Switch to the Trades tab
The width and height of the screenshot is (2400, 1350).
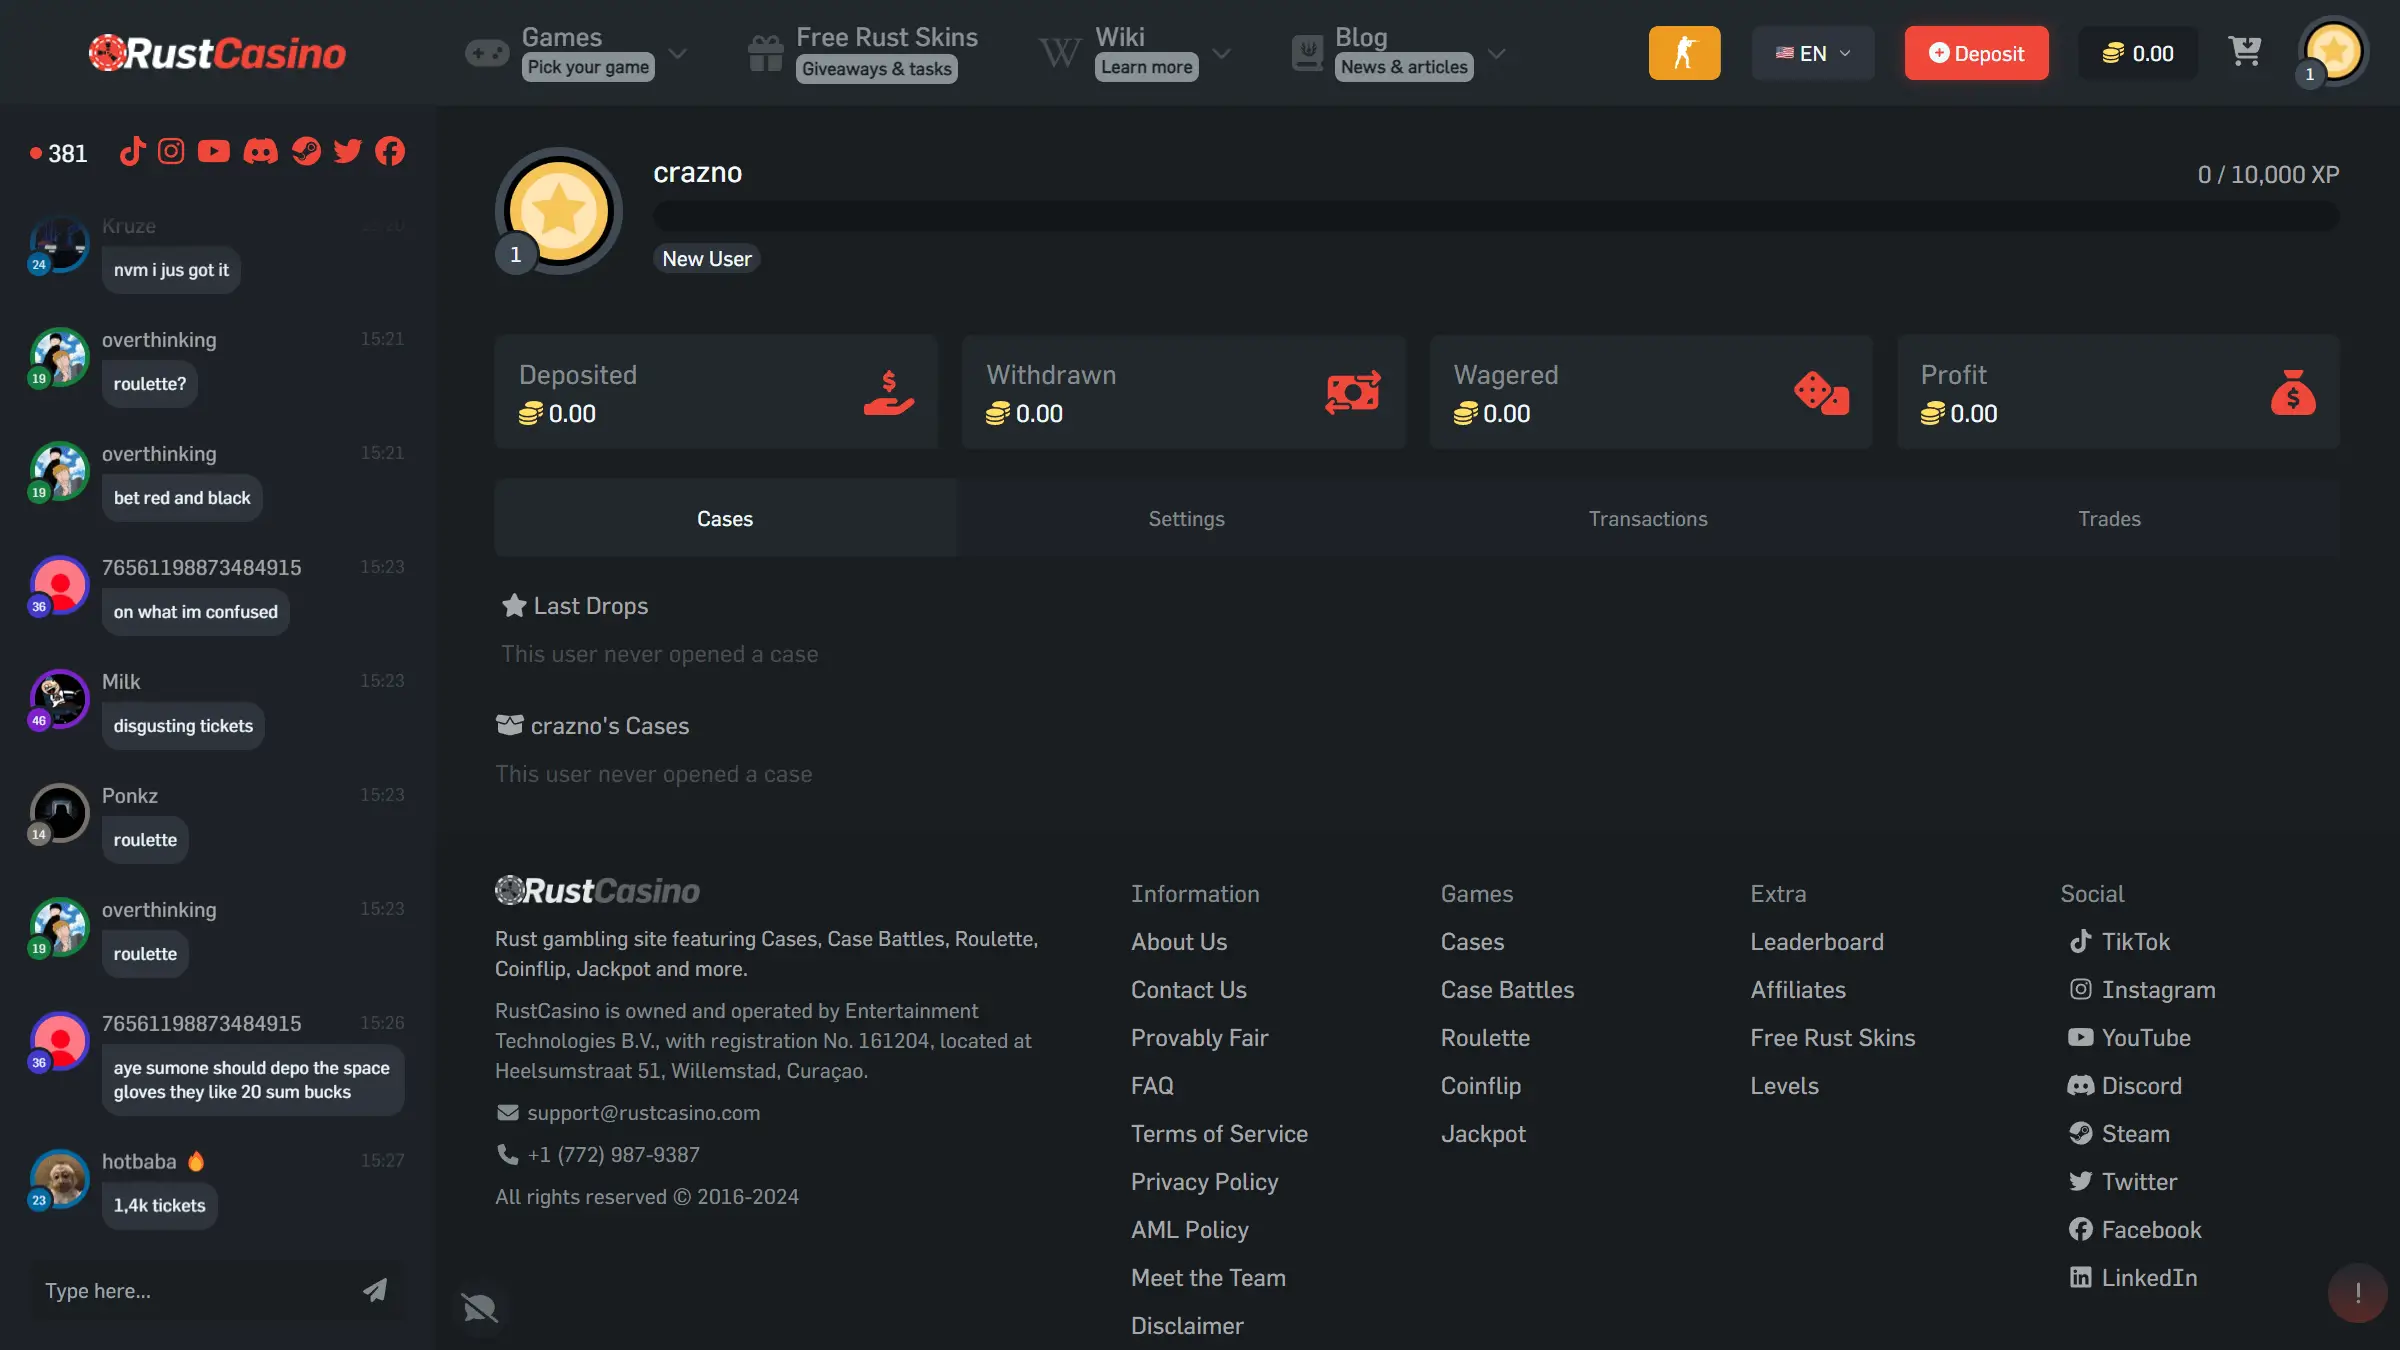(x=2109, y=518)
